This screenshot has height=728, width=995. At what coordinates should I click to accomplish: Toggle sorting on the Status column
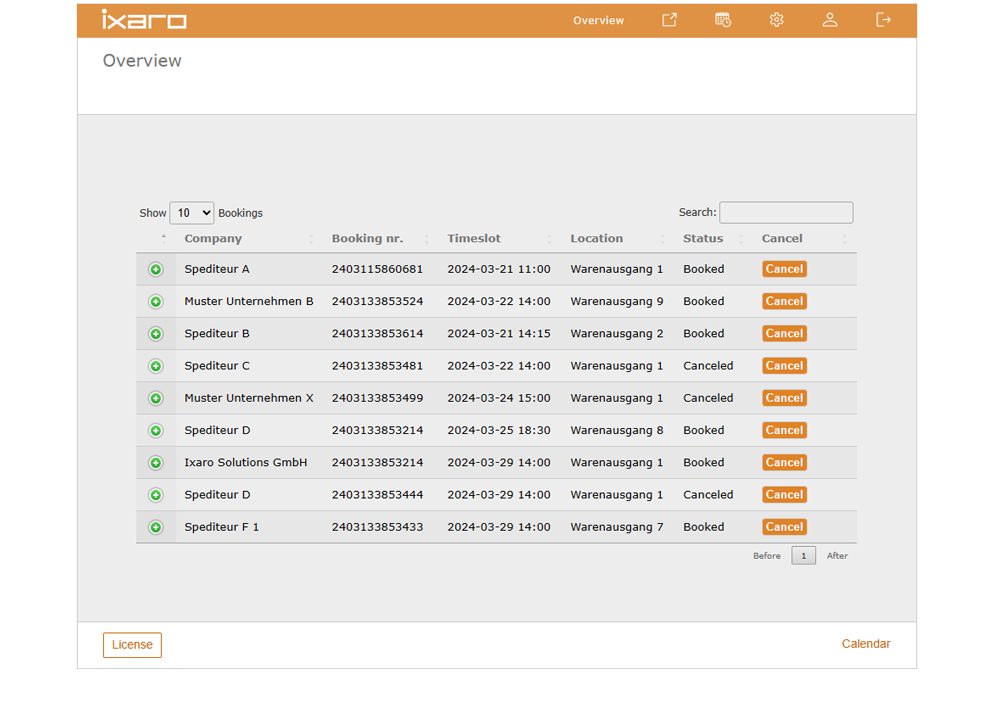click(702, 238)
